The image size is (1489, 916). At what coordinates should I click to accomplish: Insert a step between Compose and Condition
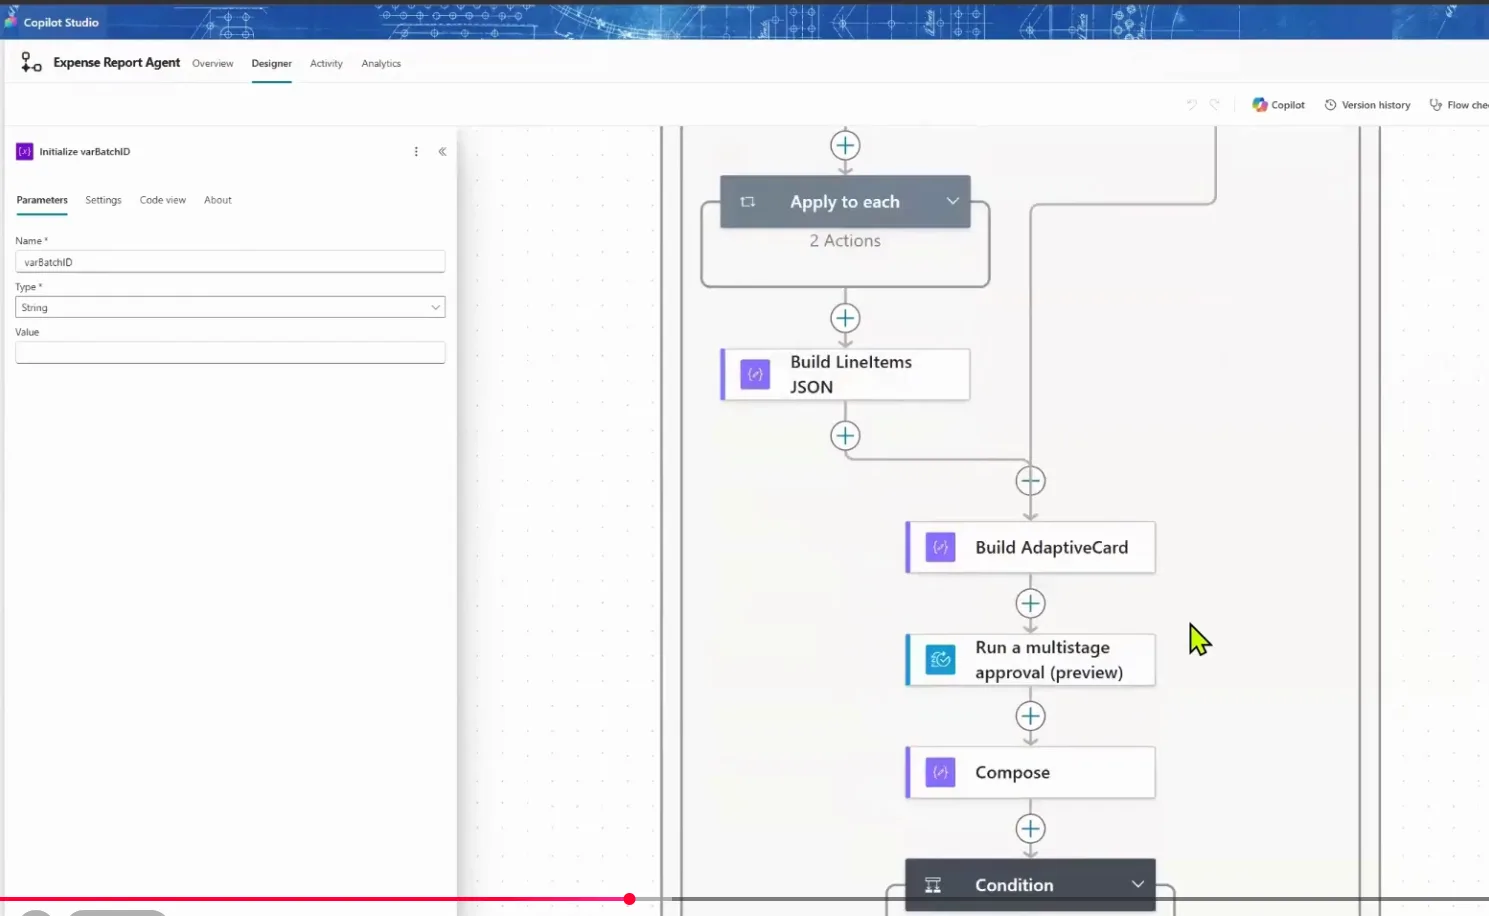[x=1030, y=829]
